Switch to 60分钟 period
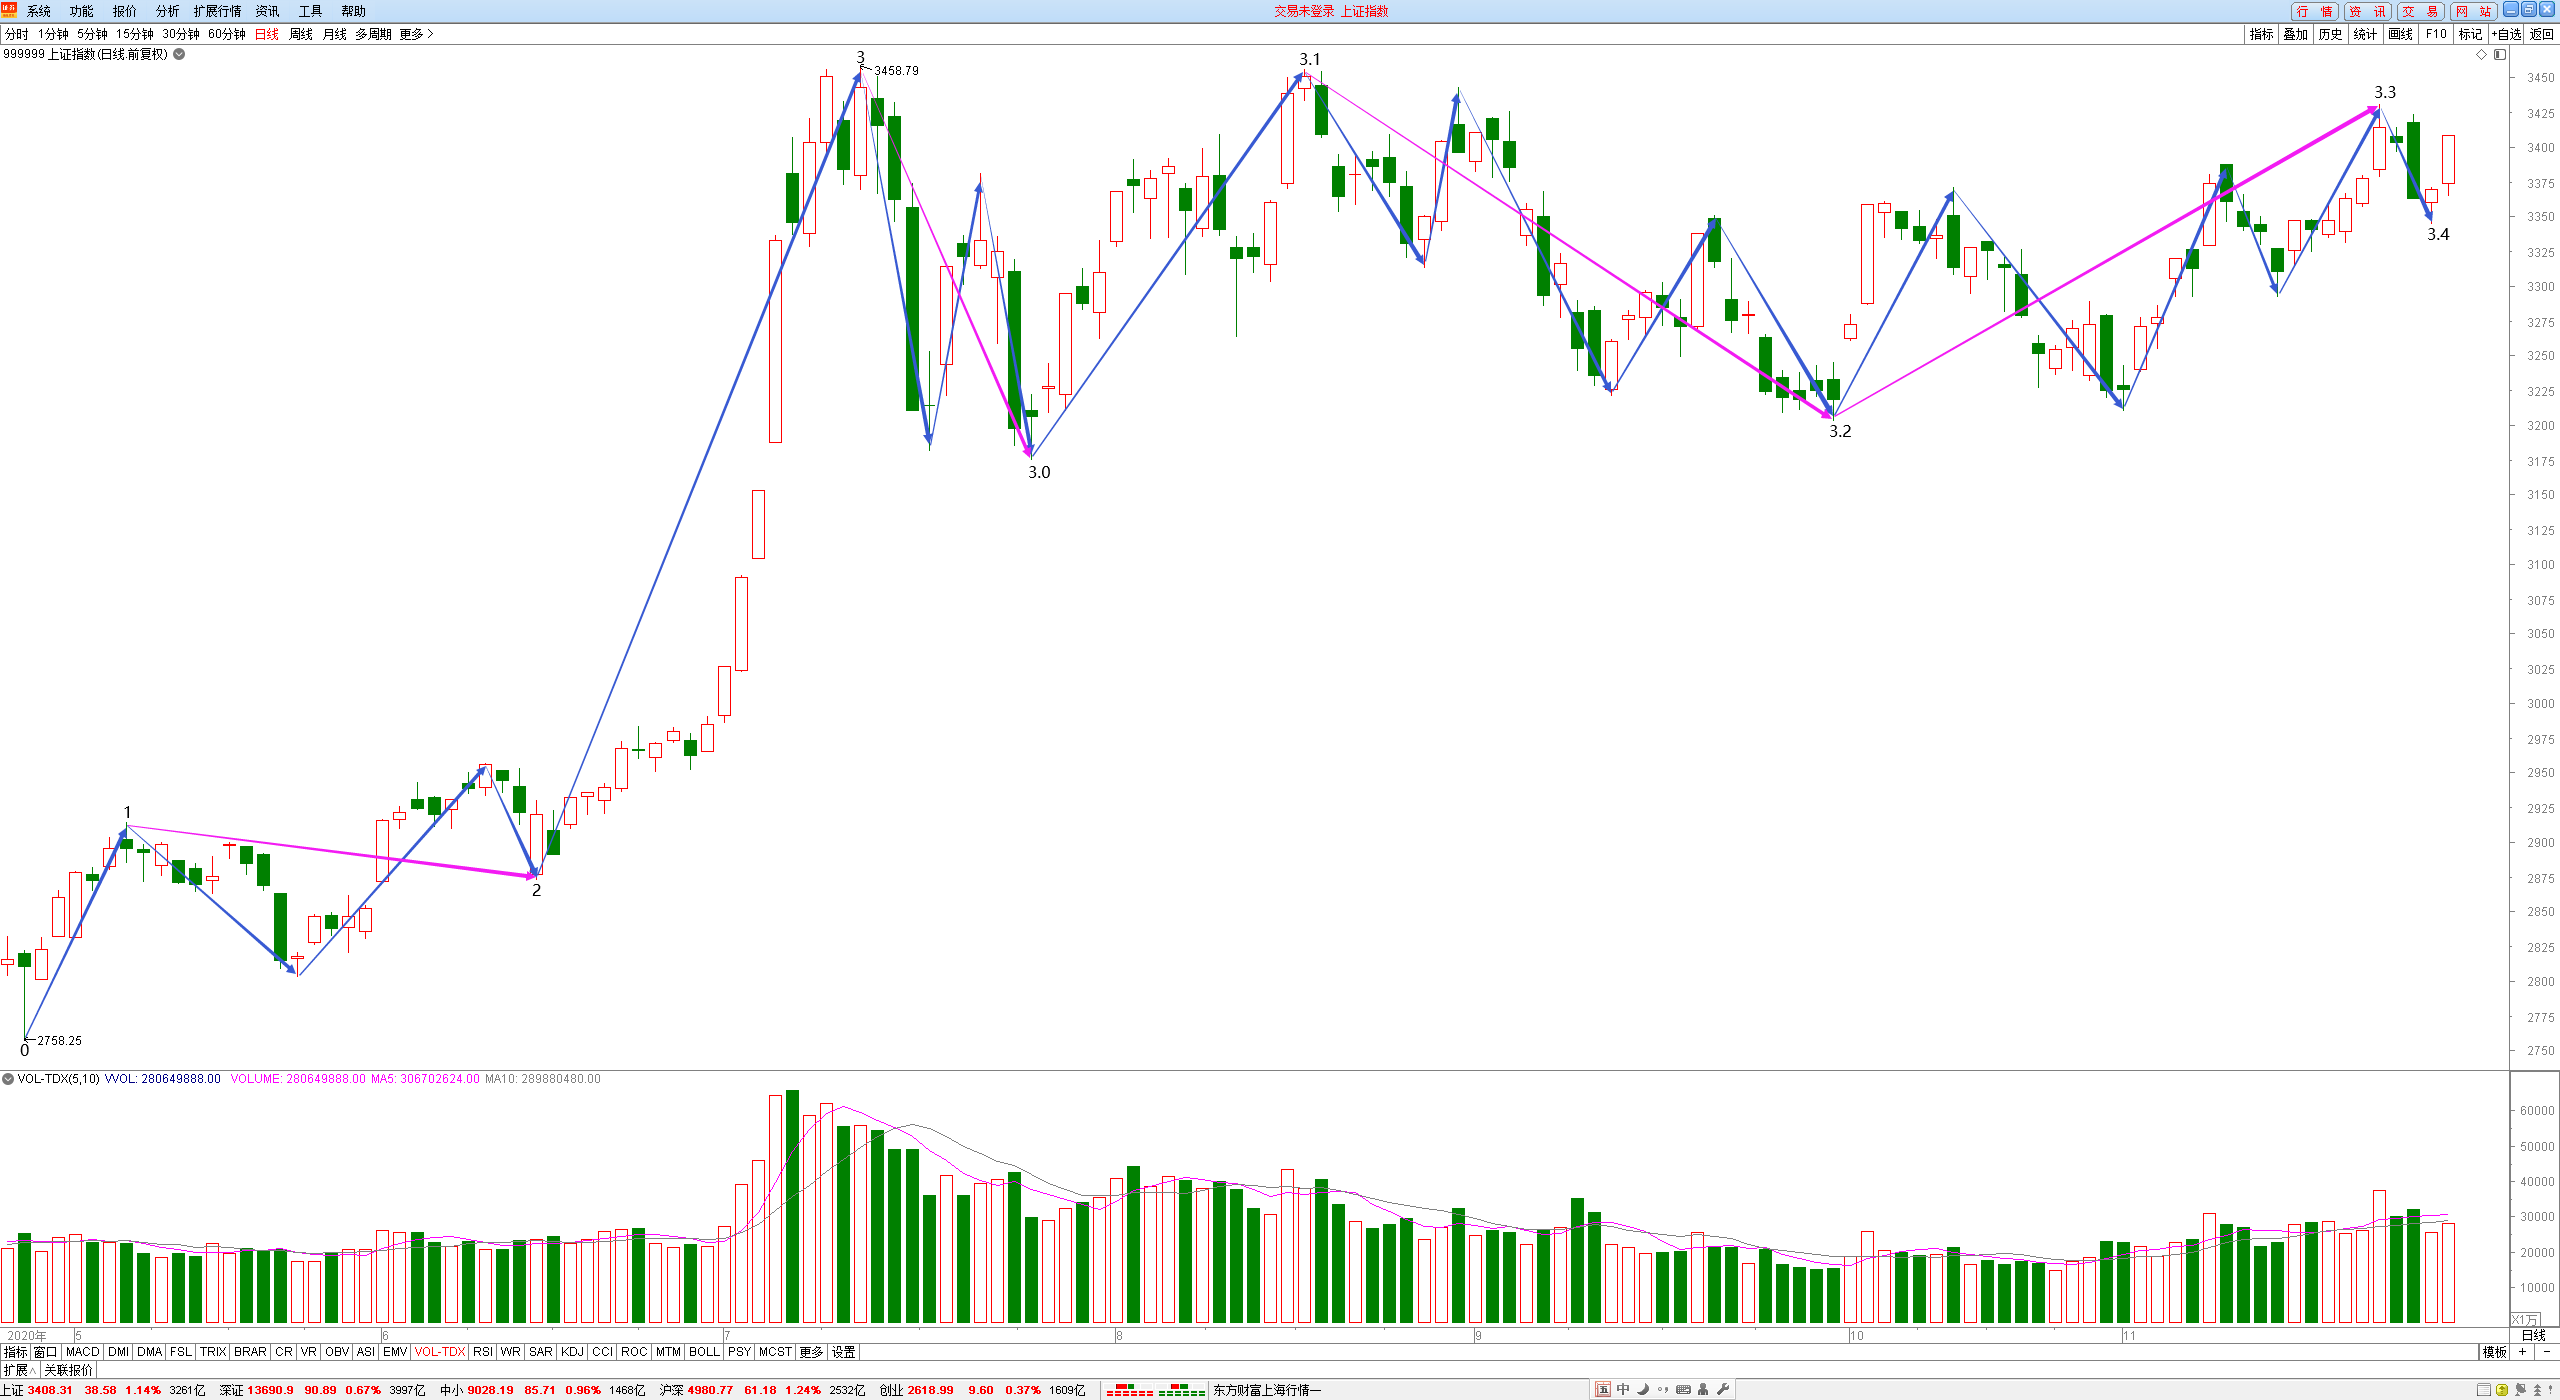2560x1400 pixels. [227, 34]
